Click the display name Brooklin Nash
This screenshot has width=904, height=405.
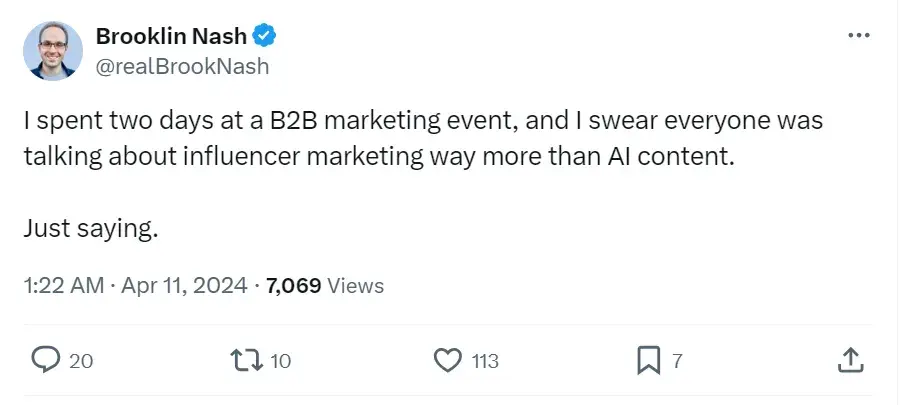170,37
